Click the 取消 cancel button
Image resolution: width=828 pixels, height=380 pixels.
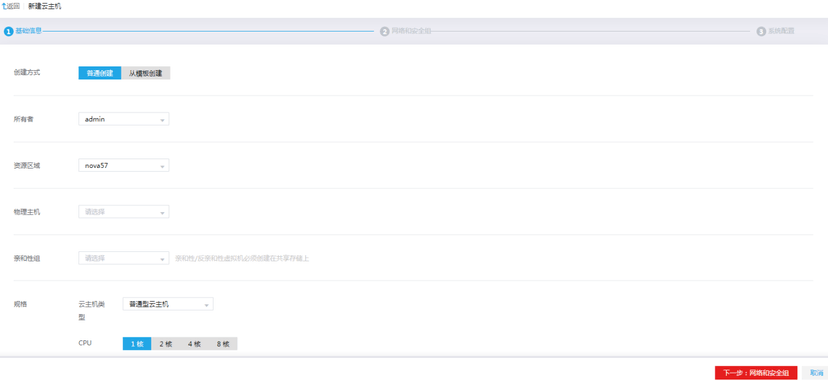(816, 373)
